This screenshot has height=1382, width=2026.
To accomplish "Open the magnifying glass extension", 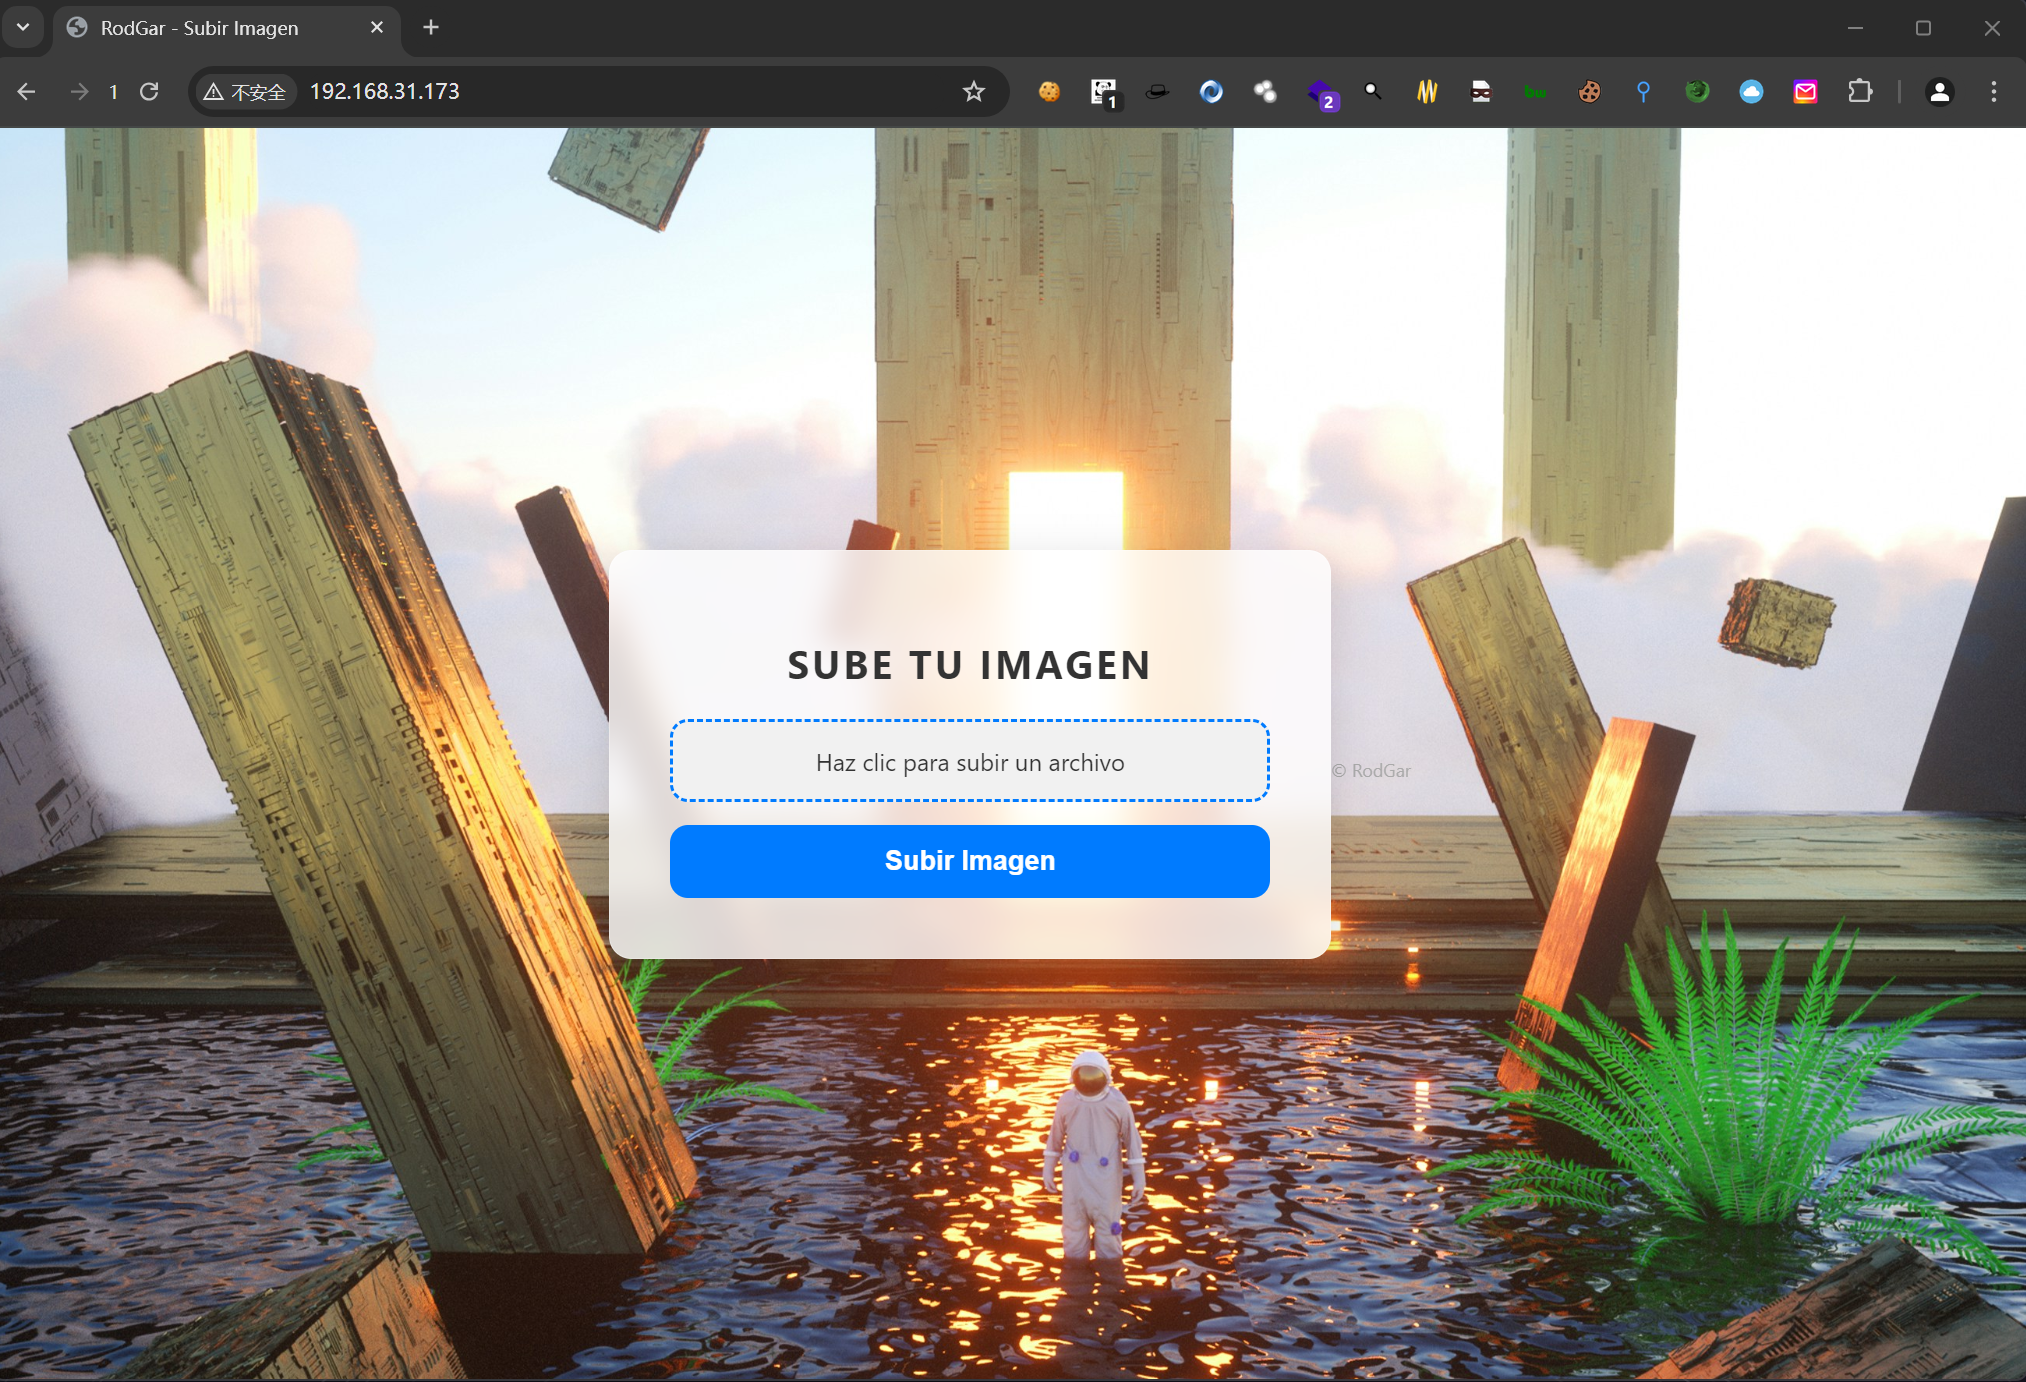I will tap(1373, 92).
